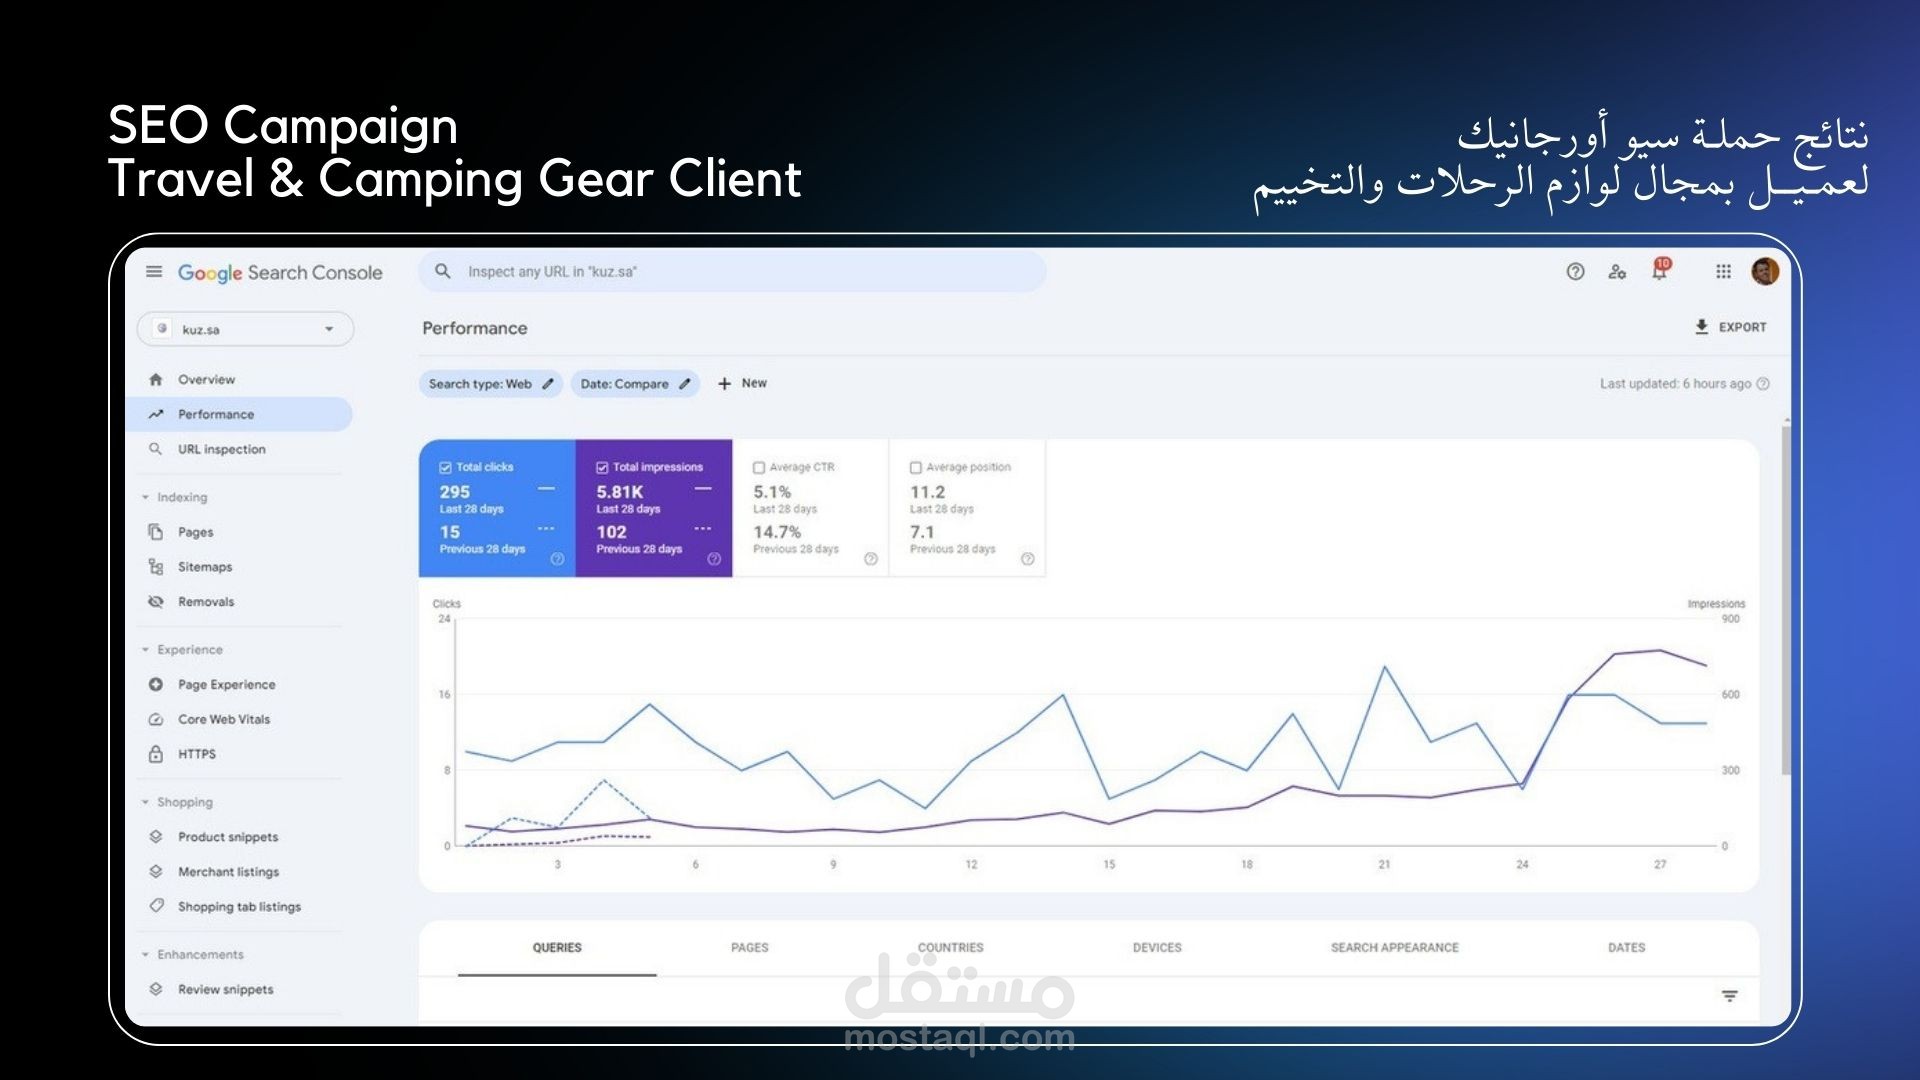Open the hamburger main menu icon
Viewport: 1920px width, 1080px height.
click(x=154, y=272)
